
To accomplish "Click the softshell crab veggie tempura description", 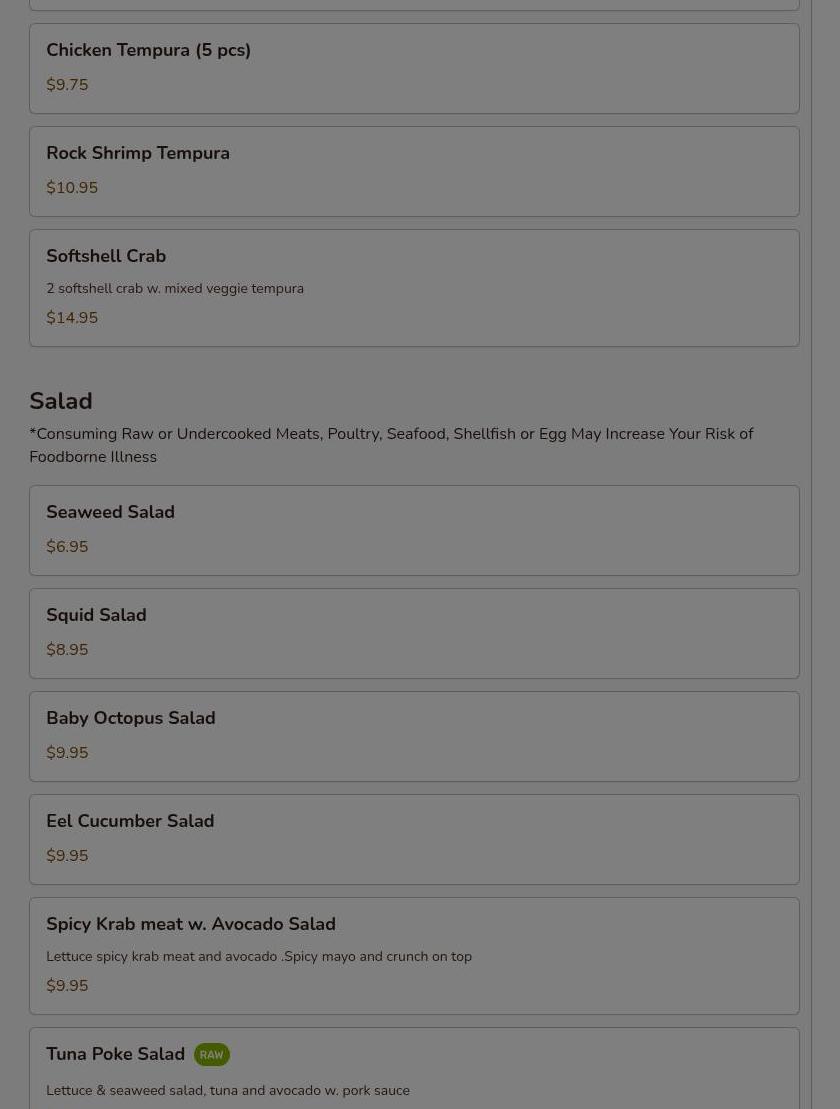I will [175, 289].
